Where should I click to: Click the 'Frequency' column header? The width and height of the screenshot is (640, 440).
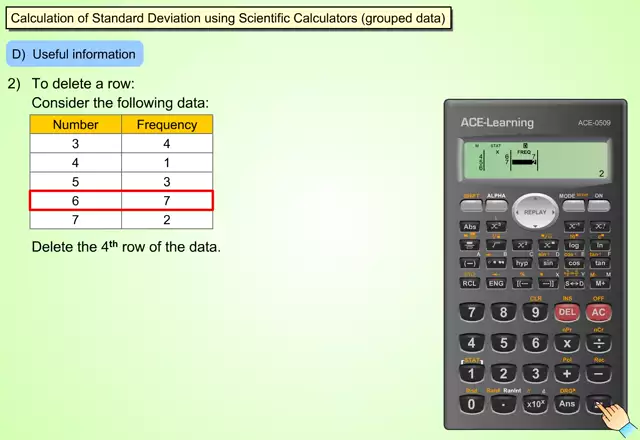(x=167, y=124)
